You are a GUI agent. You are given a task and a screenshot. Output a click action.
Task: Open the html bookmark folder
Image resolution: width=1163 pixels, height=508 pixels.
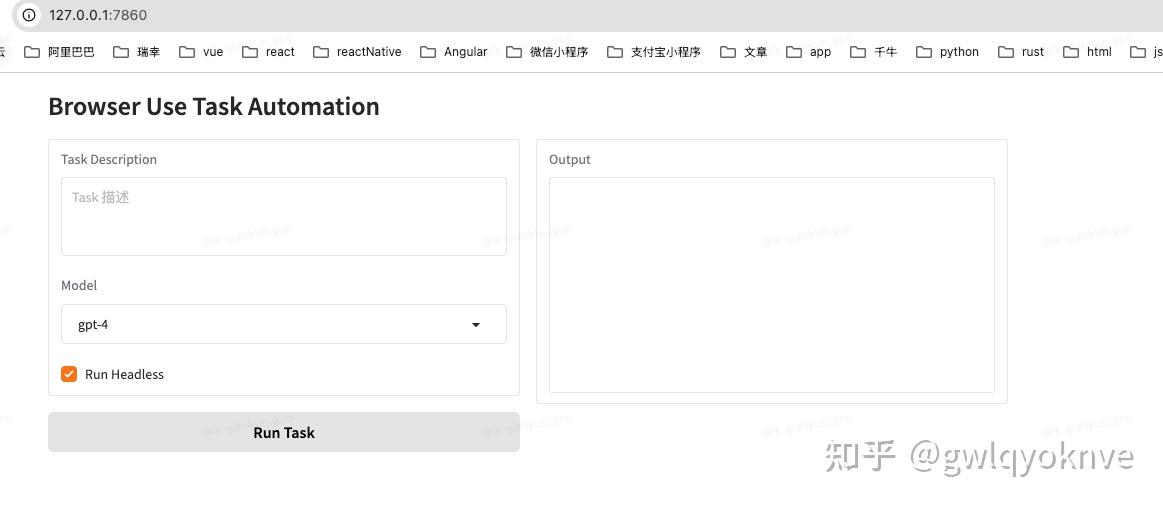click(x=1087, y=52)
